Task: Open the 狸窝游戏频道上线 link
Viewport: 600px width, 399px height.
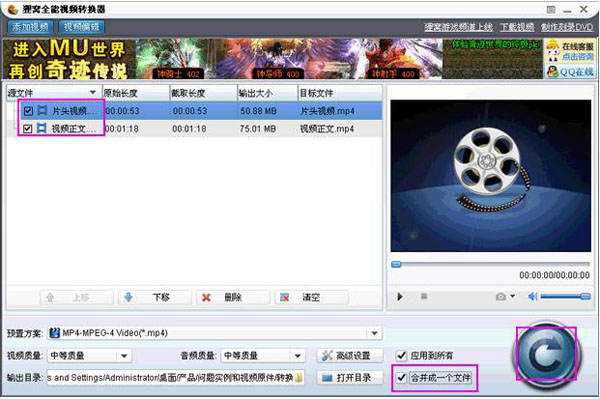Action: click(458, 27)
